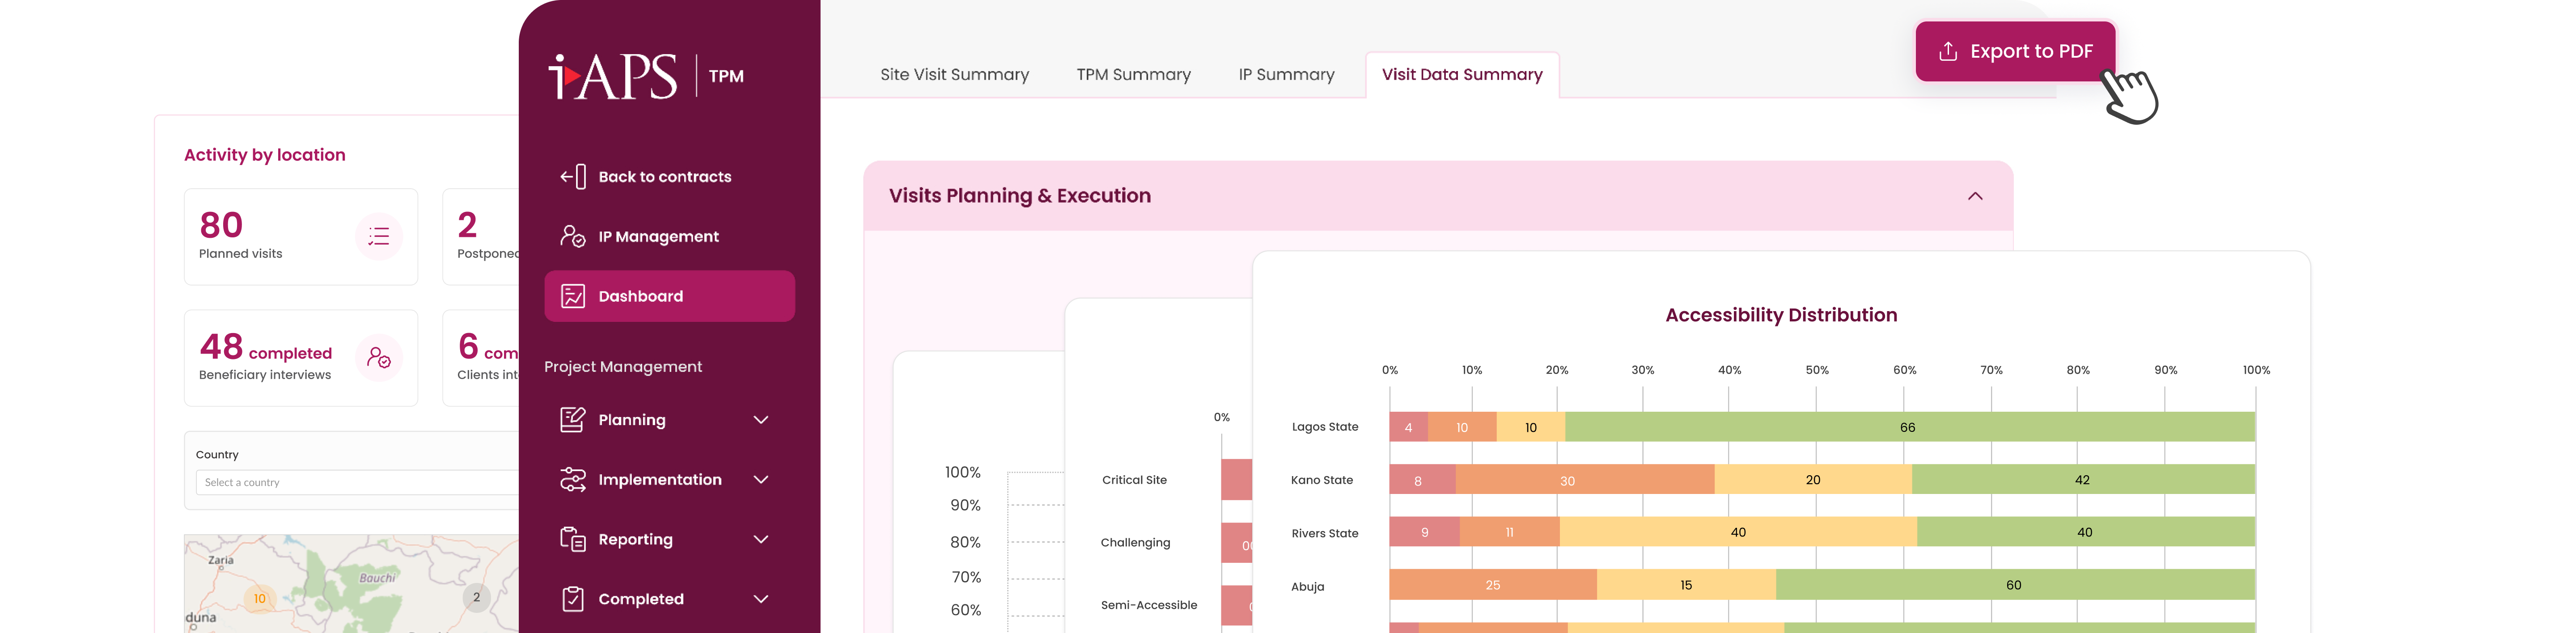Click Kano State orange segment 30
2576x633 pixels.
pyautogui.click(x=1585, y=480)
